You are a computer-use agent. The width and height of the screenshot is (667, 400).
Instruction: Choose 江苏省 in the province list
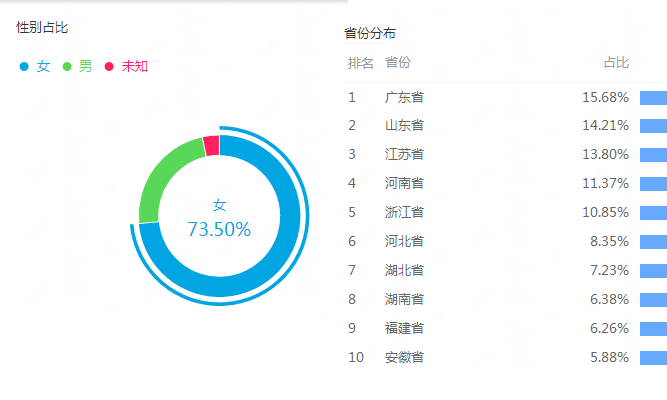tap(404, 154)
